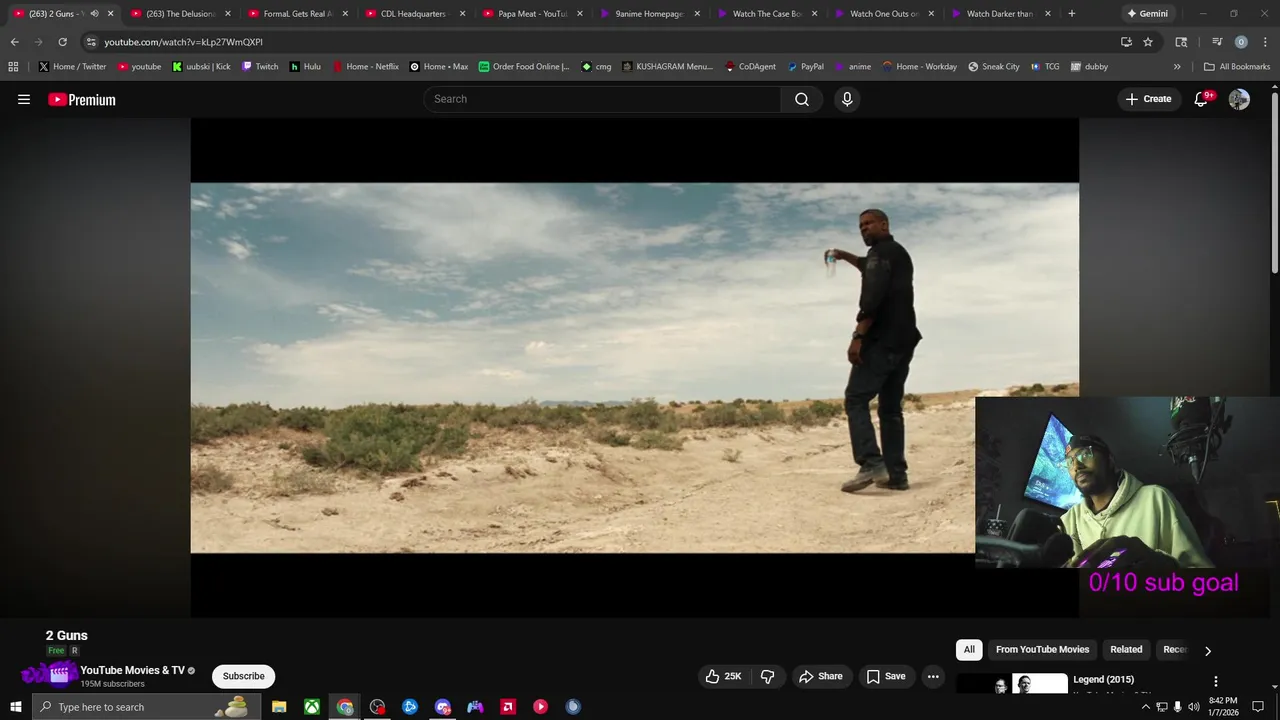Open YouTube notifications bell

(1201, 99)
